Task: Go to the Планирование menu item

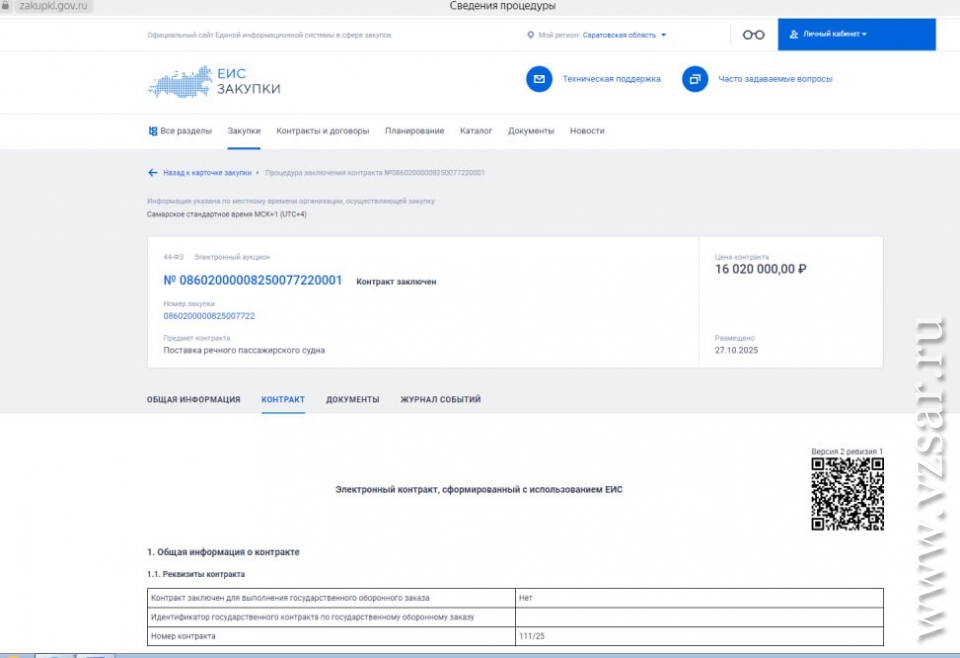Action: pyautogui.click(x=414, y=131)
